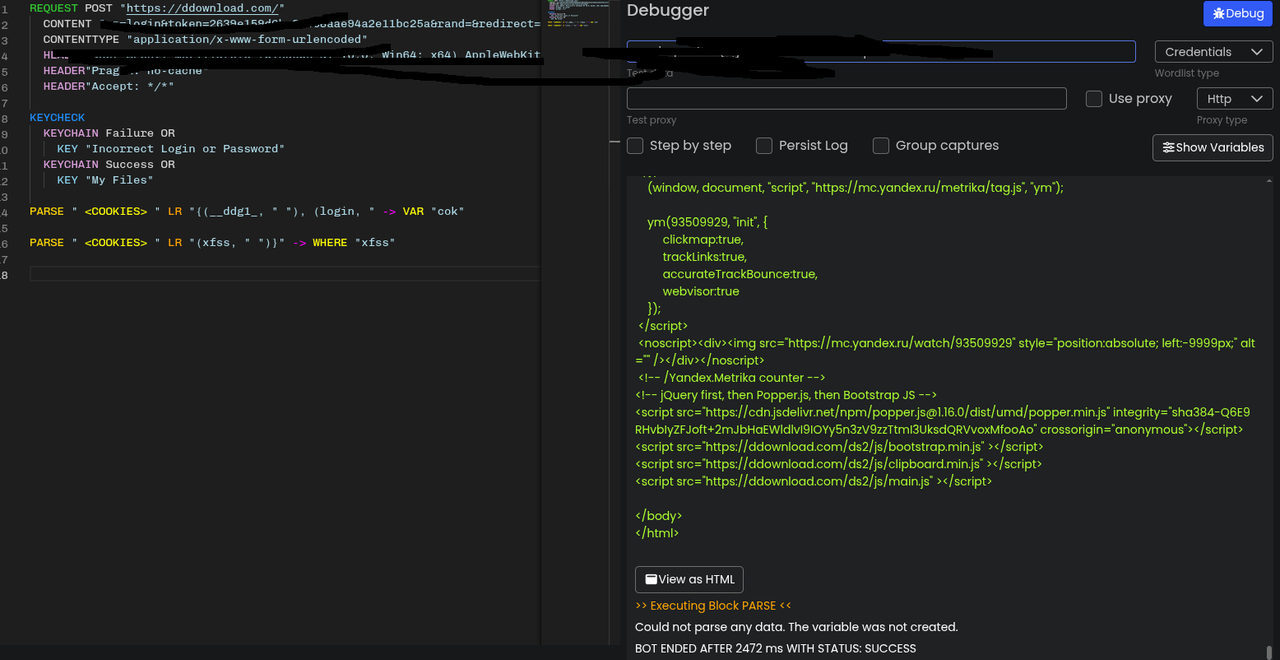Viewport: 1280px width, 660px height.
Task: Click the main.js script line in log
Action: pos(814,481)
